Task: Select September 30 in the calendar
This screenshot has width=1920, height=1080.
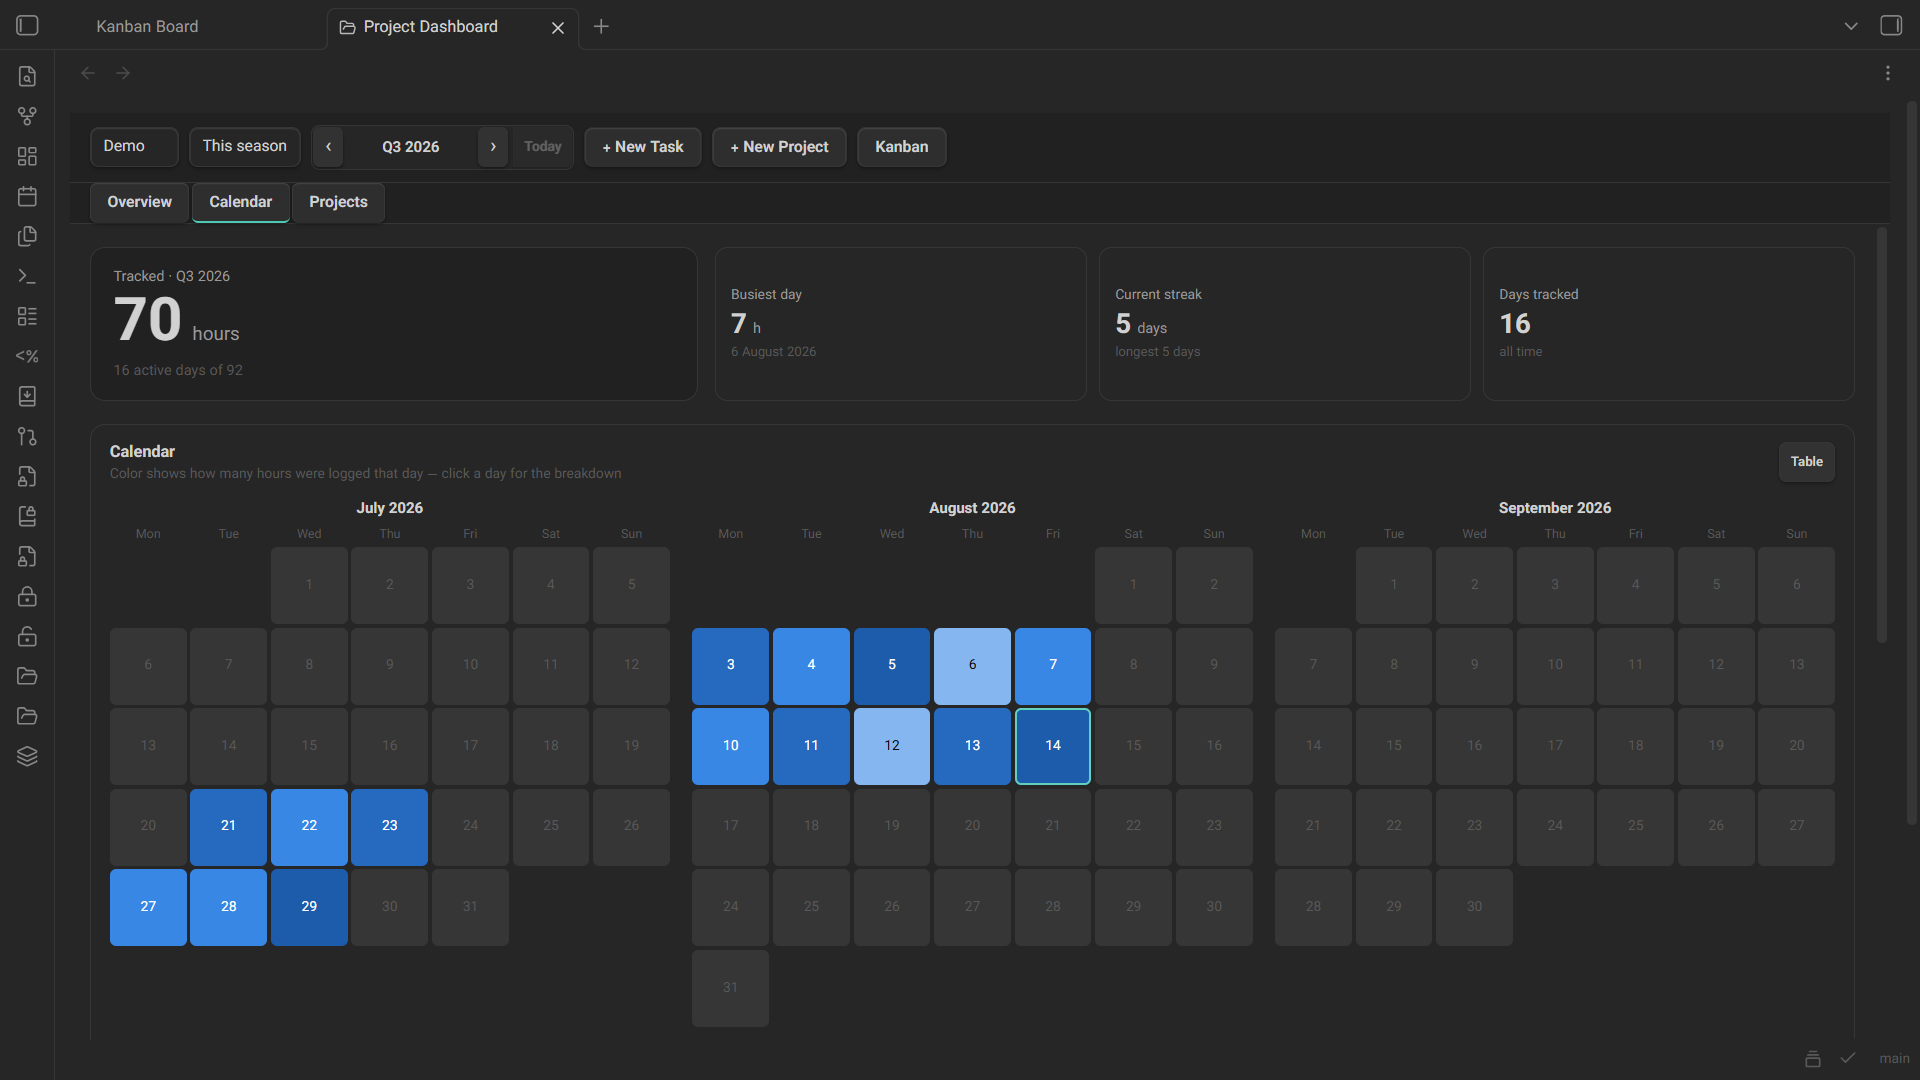Action: click(x=1474, y=907)
